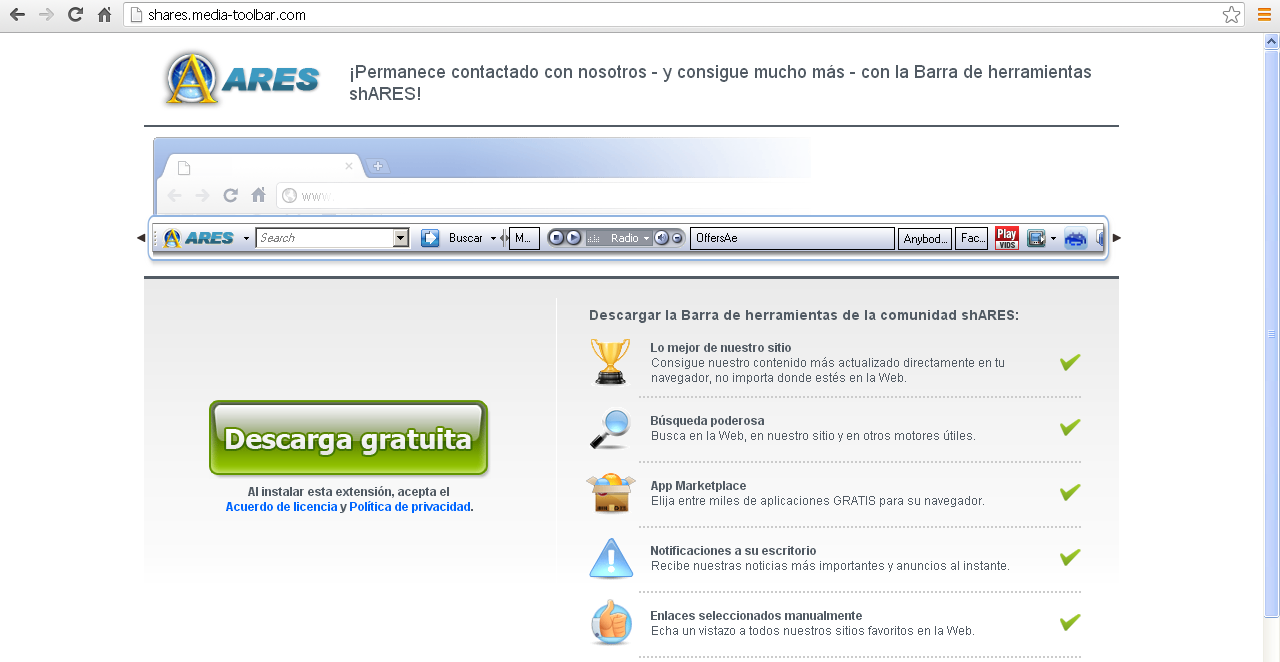Expand the TV icon dropdown arrow
The image size is (1280, 662).
coord(1053,239)
